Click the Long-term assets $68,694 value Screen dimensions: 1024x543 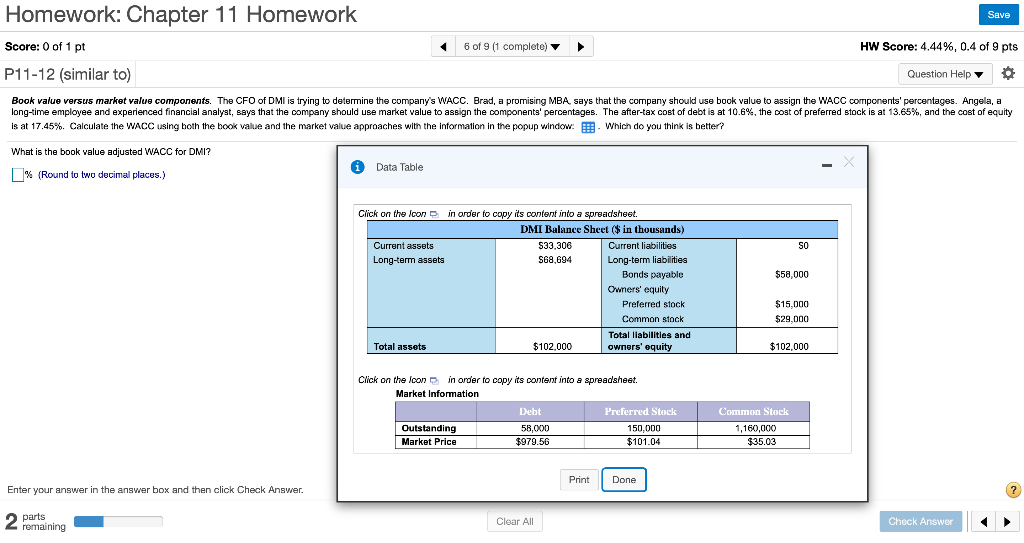(554, 260)
